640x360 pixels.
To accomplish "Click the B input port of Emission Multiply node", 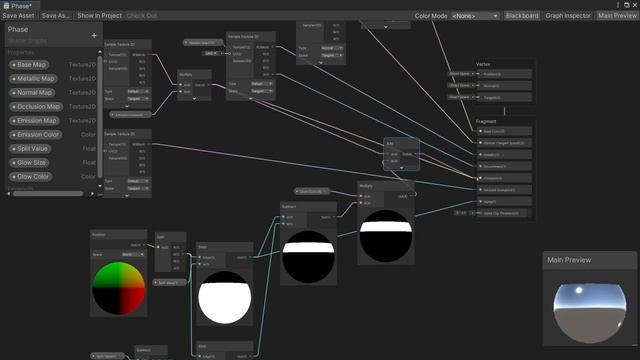I will 181,92.
